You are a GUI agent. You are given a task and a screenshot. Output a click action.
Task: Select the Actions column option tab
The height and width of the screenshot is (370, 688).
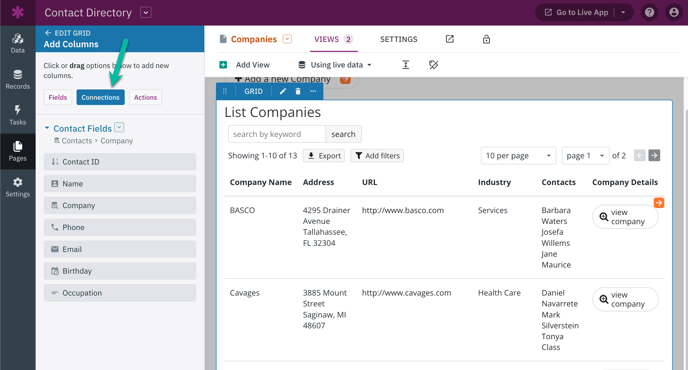coord(145,97)
